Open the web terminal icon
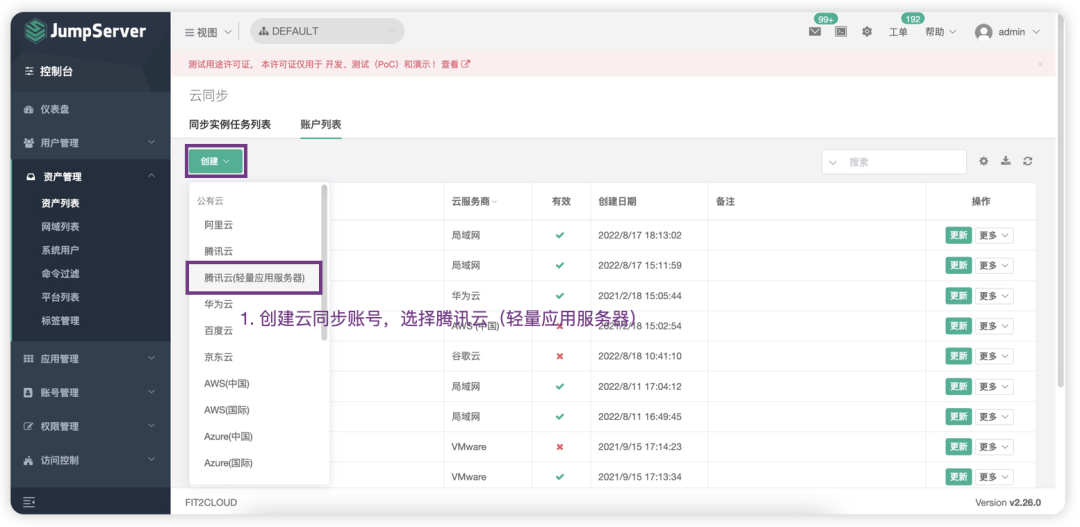 tap(841, 32)
